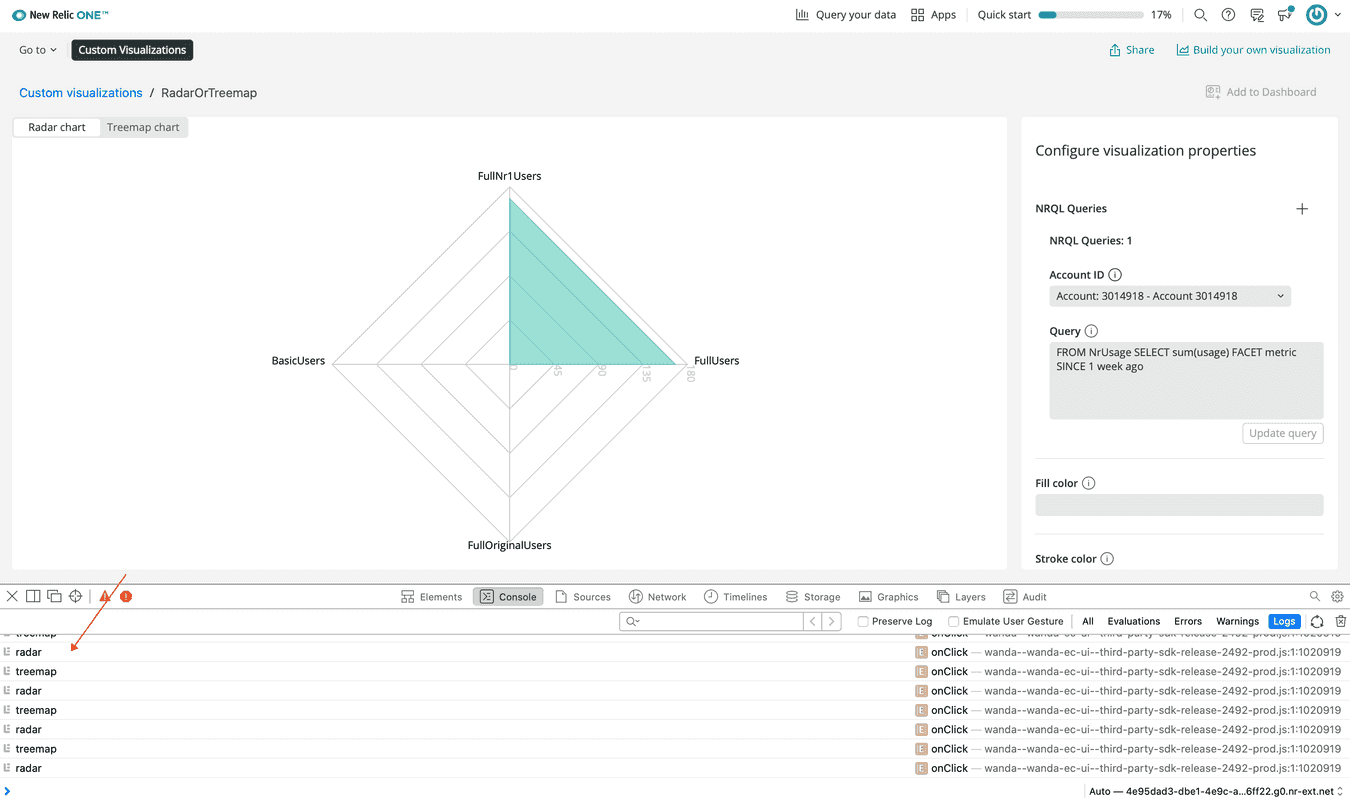Screen dimensions: 1350x800
Task: Click the Custom Visualizations pill
Action: 132,50
